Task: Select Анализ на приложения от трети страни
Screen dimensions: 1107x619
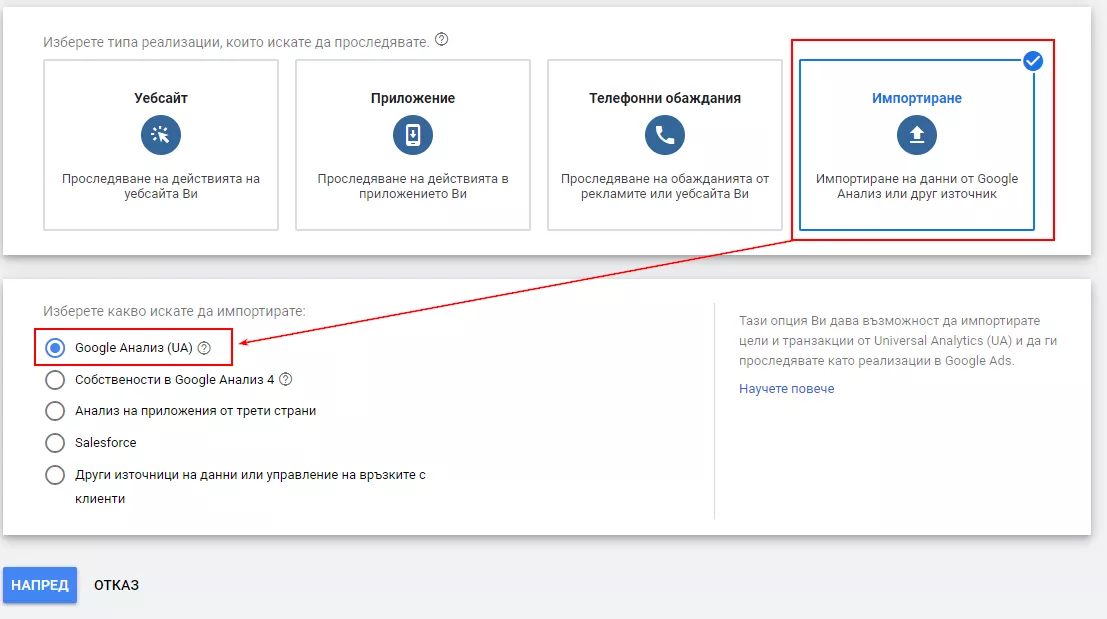Action: point(55,411)
